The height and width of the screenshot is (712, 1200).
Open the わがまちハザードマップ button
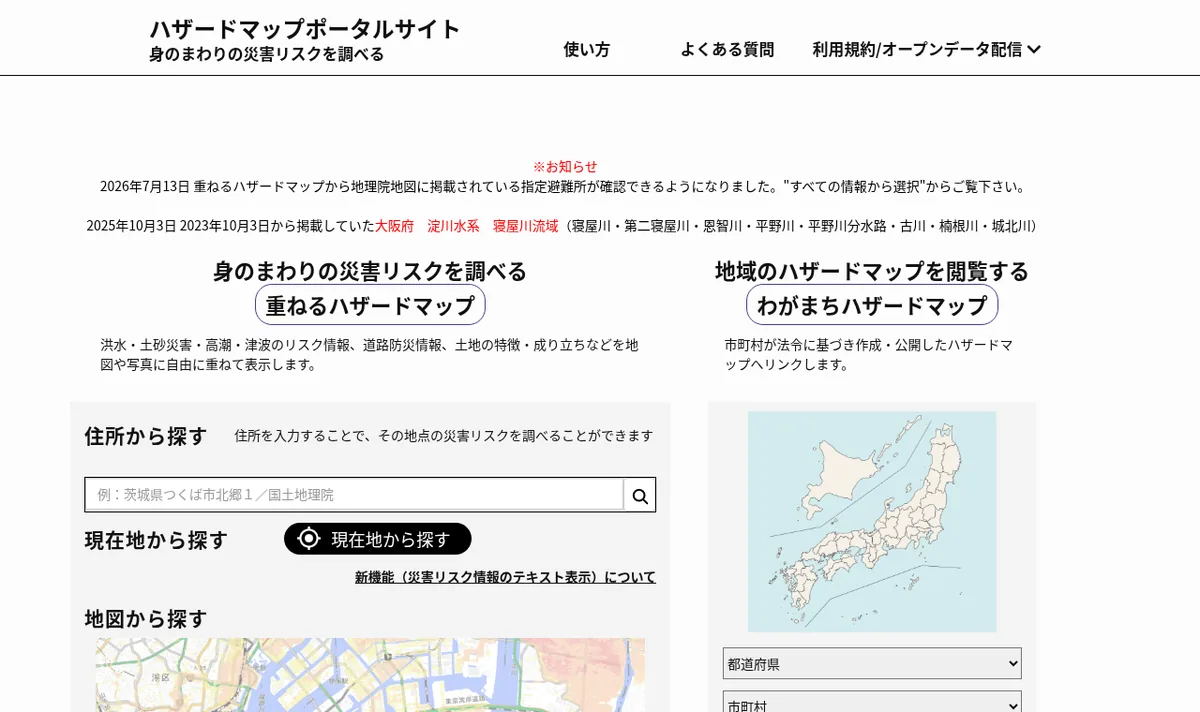872,305
